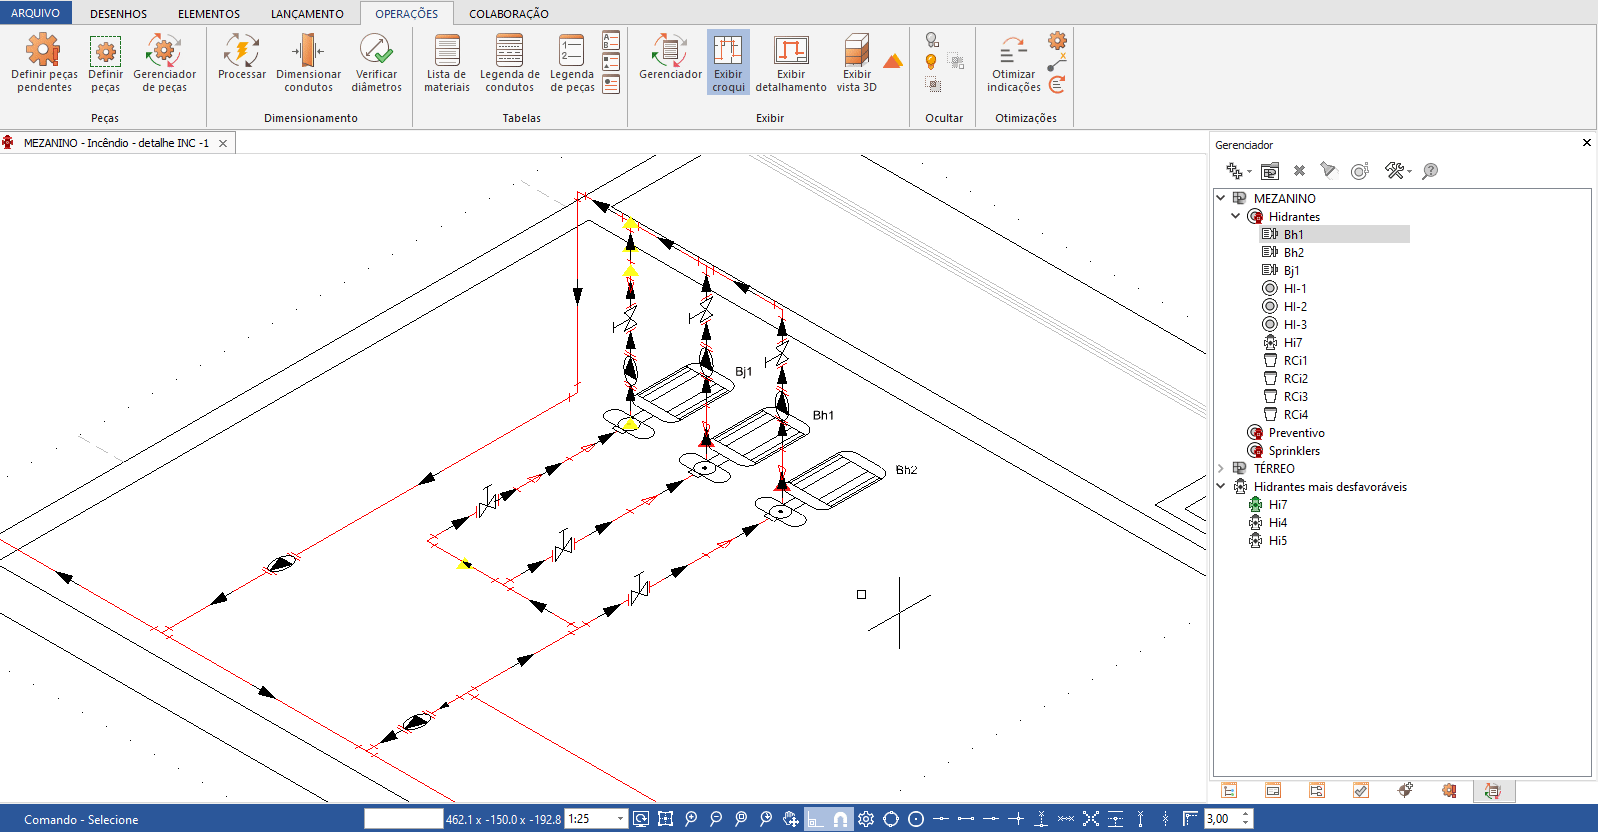Select Hi4 under Hidrantes mais desfavoráveis
The width and height of the screenshot is (1598, 832).
(x=1277, y=523)
